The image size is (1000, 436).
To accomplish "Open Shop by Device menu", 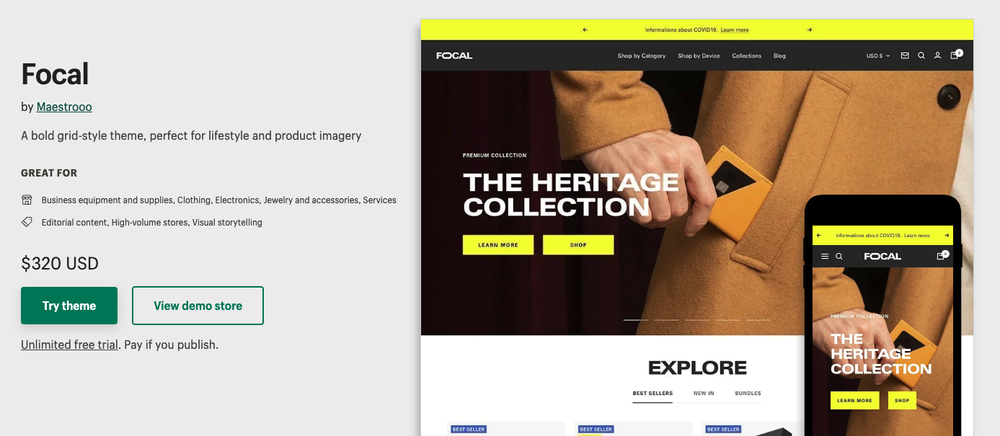I will coord(698,55).
